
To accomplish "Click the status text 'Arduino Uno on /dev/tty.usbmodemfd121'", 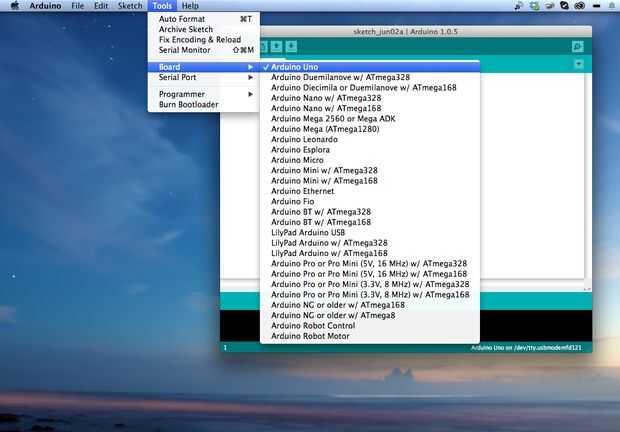I will 526,348.
